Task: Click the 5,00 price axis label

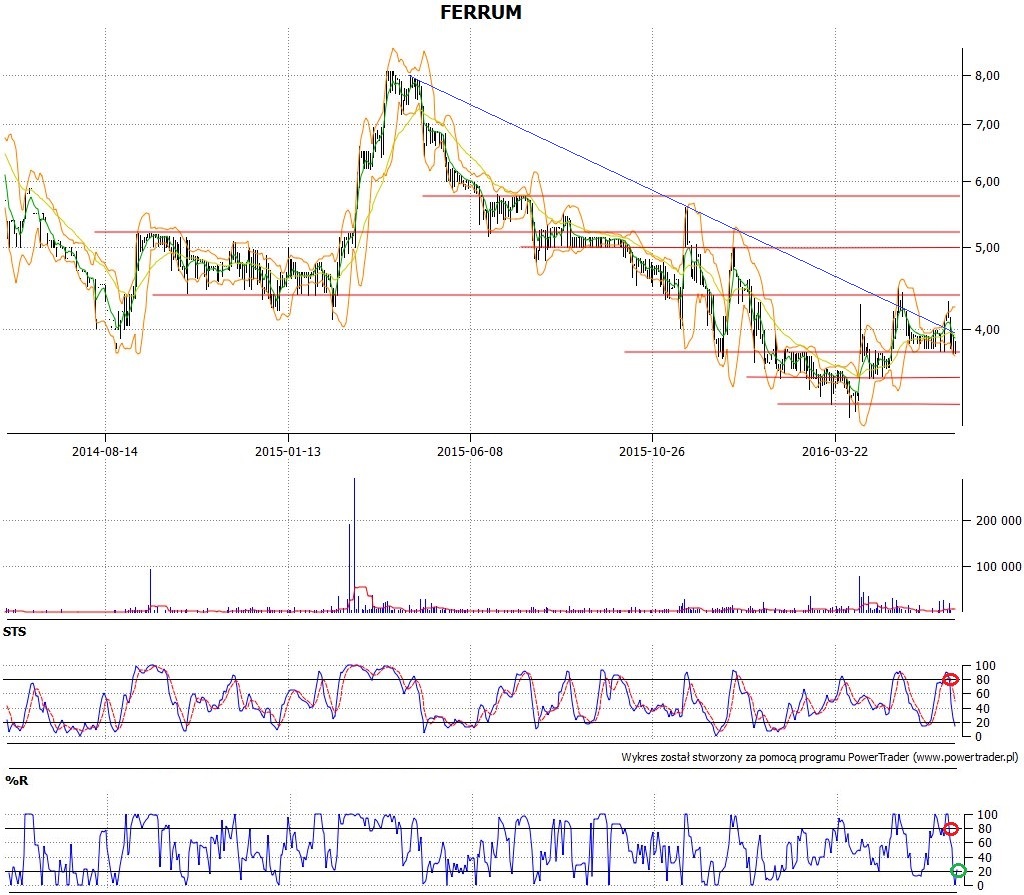Action: [x=987, y=248]
